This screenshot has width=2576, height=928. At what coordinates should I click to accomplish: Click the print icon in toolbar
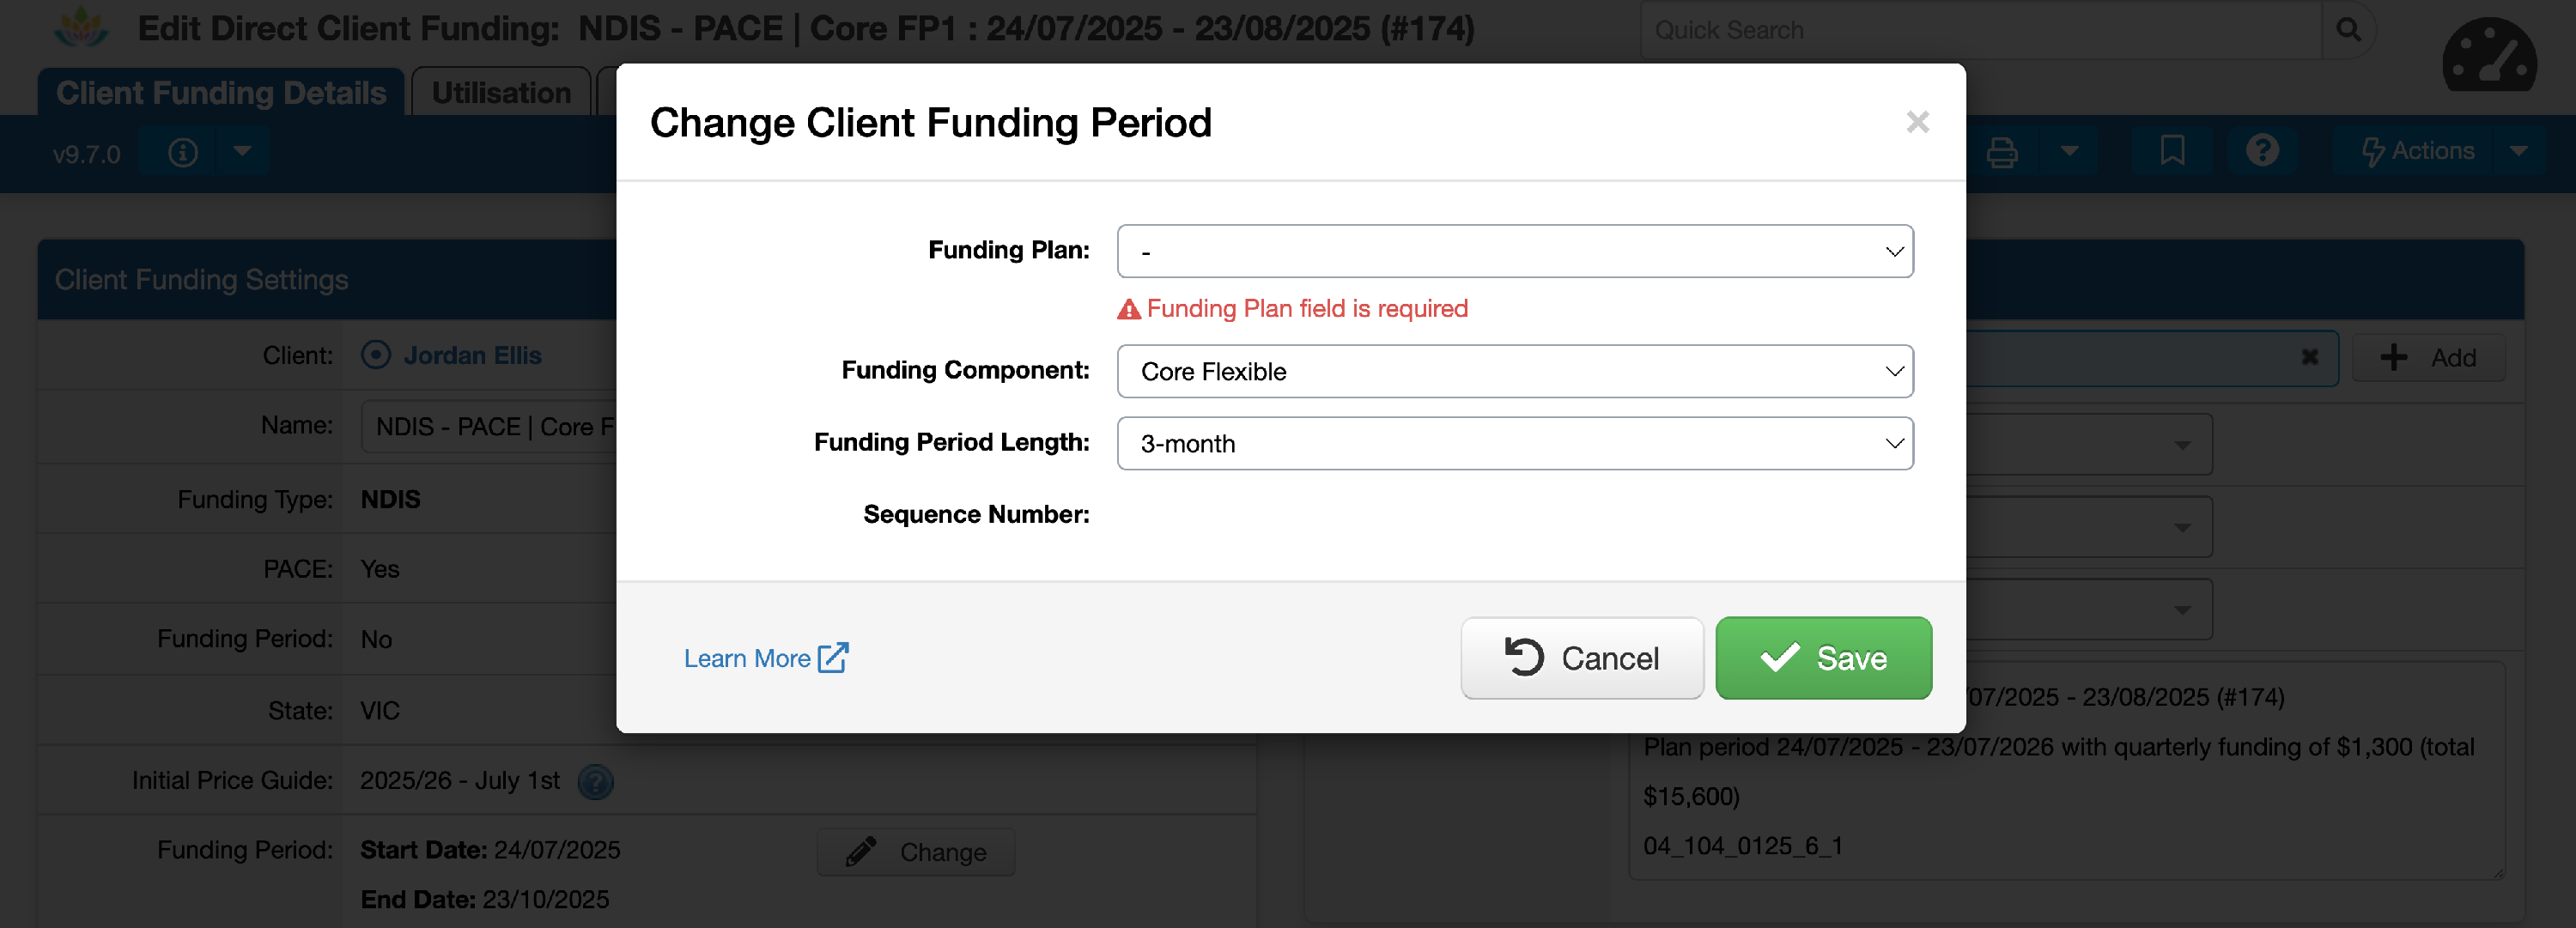point(2001,152)
